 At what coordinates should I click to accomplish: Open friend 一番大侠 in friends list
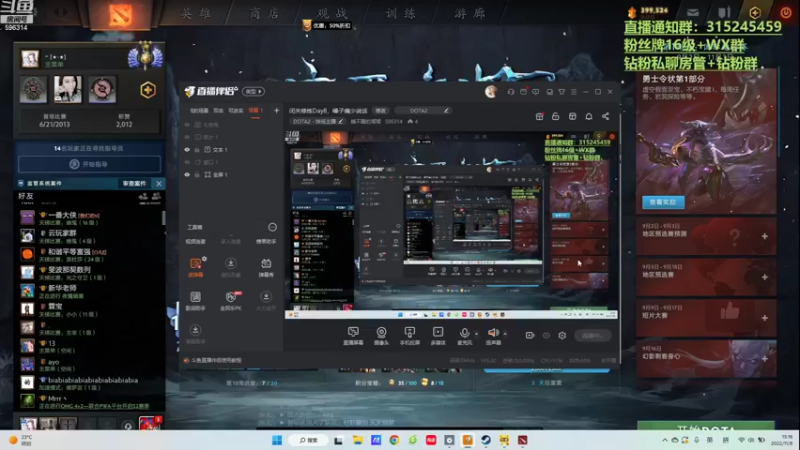pyautogui.click(x=90, y=218)
